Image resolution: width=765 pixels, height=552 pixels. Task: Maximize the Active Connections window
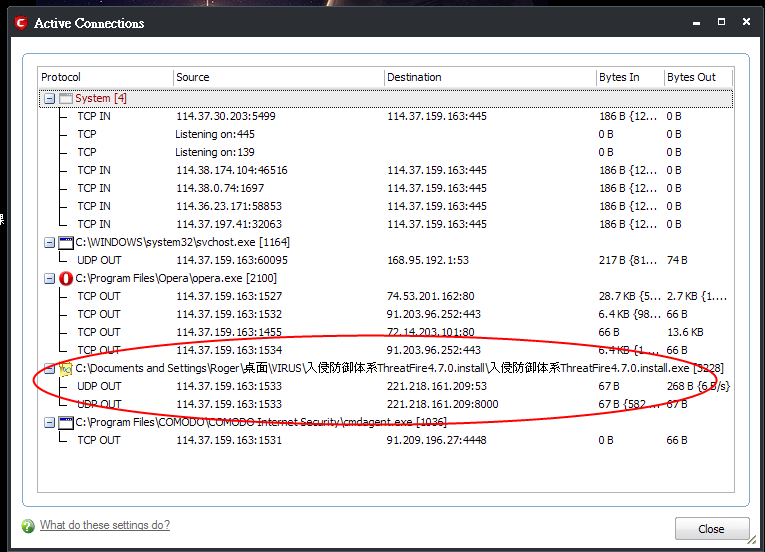click(721, 22)
